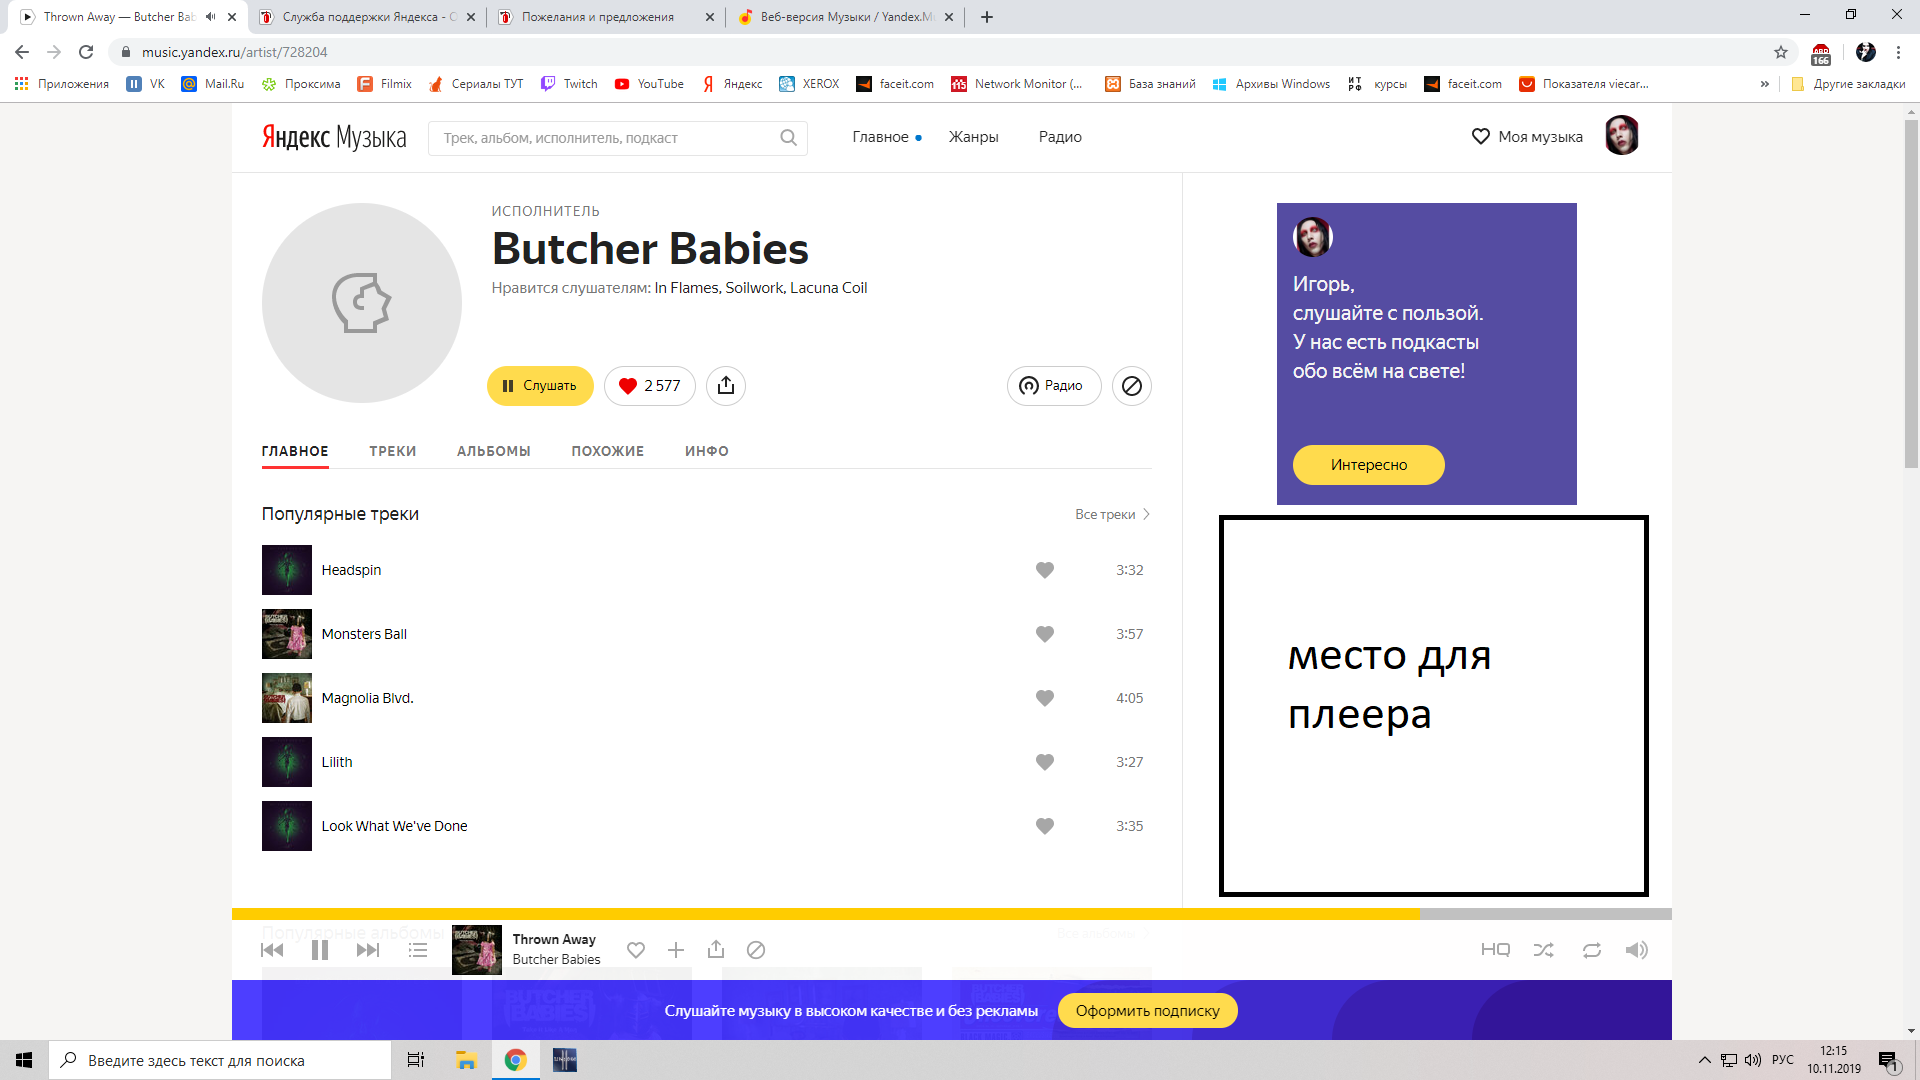Switch to the ПОХОЖИЕ tab
This screenshot has height=1080, width=1920.
[x=608, y=451]
